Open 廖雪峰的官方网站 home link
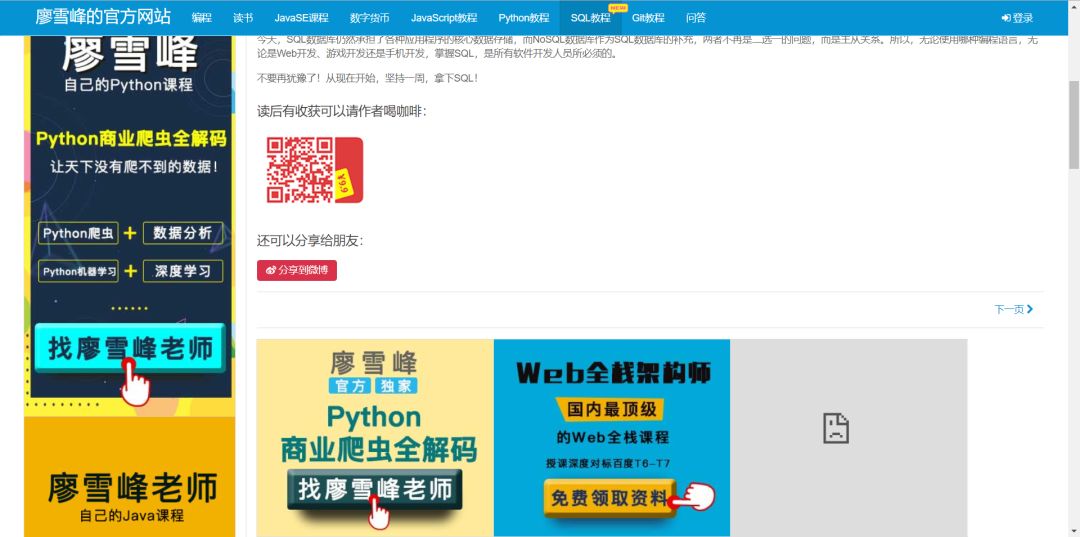The image size is (1080, 537). pyautogui.click(x=103, y=17)
